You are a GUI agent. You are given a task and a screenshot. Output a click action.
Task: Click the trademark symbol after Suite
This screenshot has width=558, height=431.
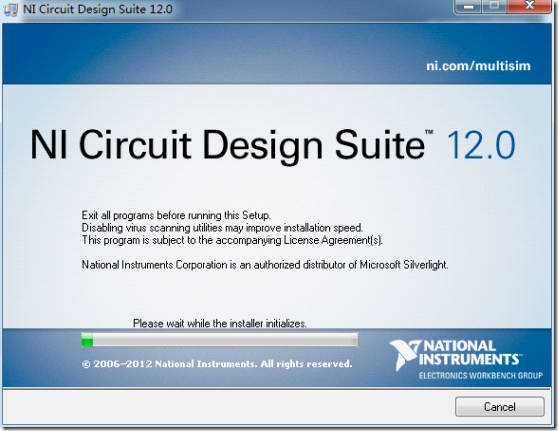429,132
